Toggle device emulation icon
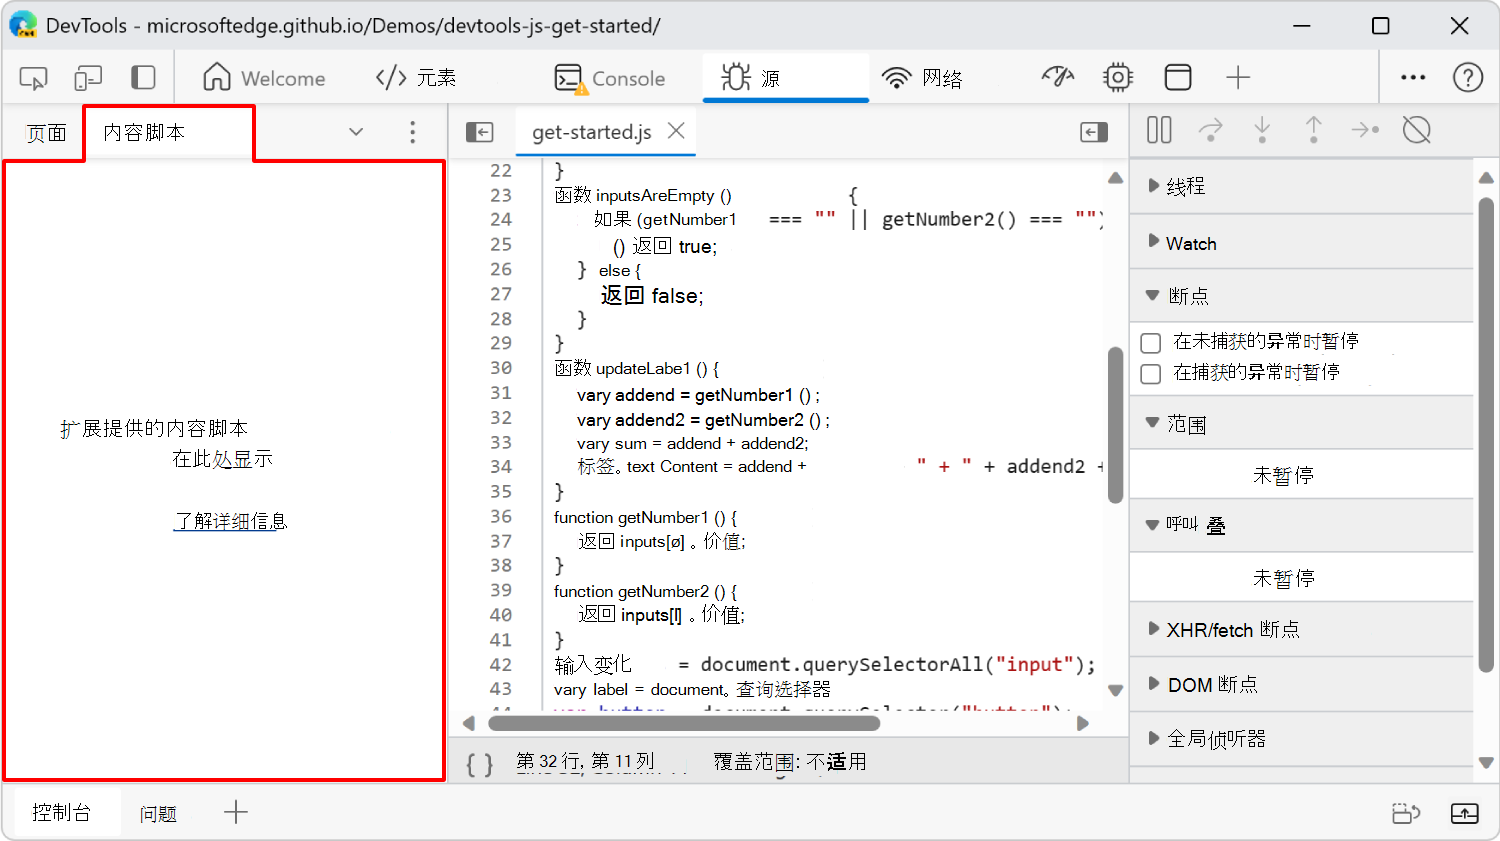Image resolution: width=1500 pixels, height=841 pixels. point(88,78)
